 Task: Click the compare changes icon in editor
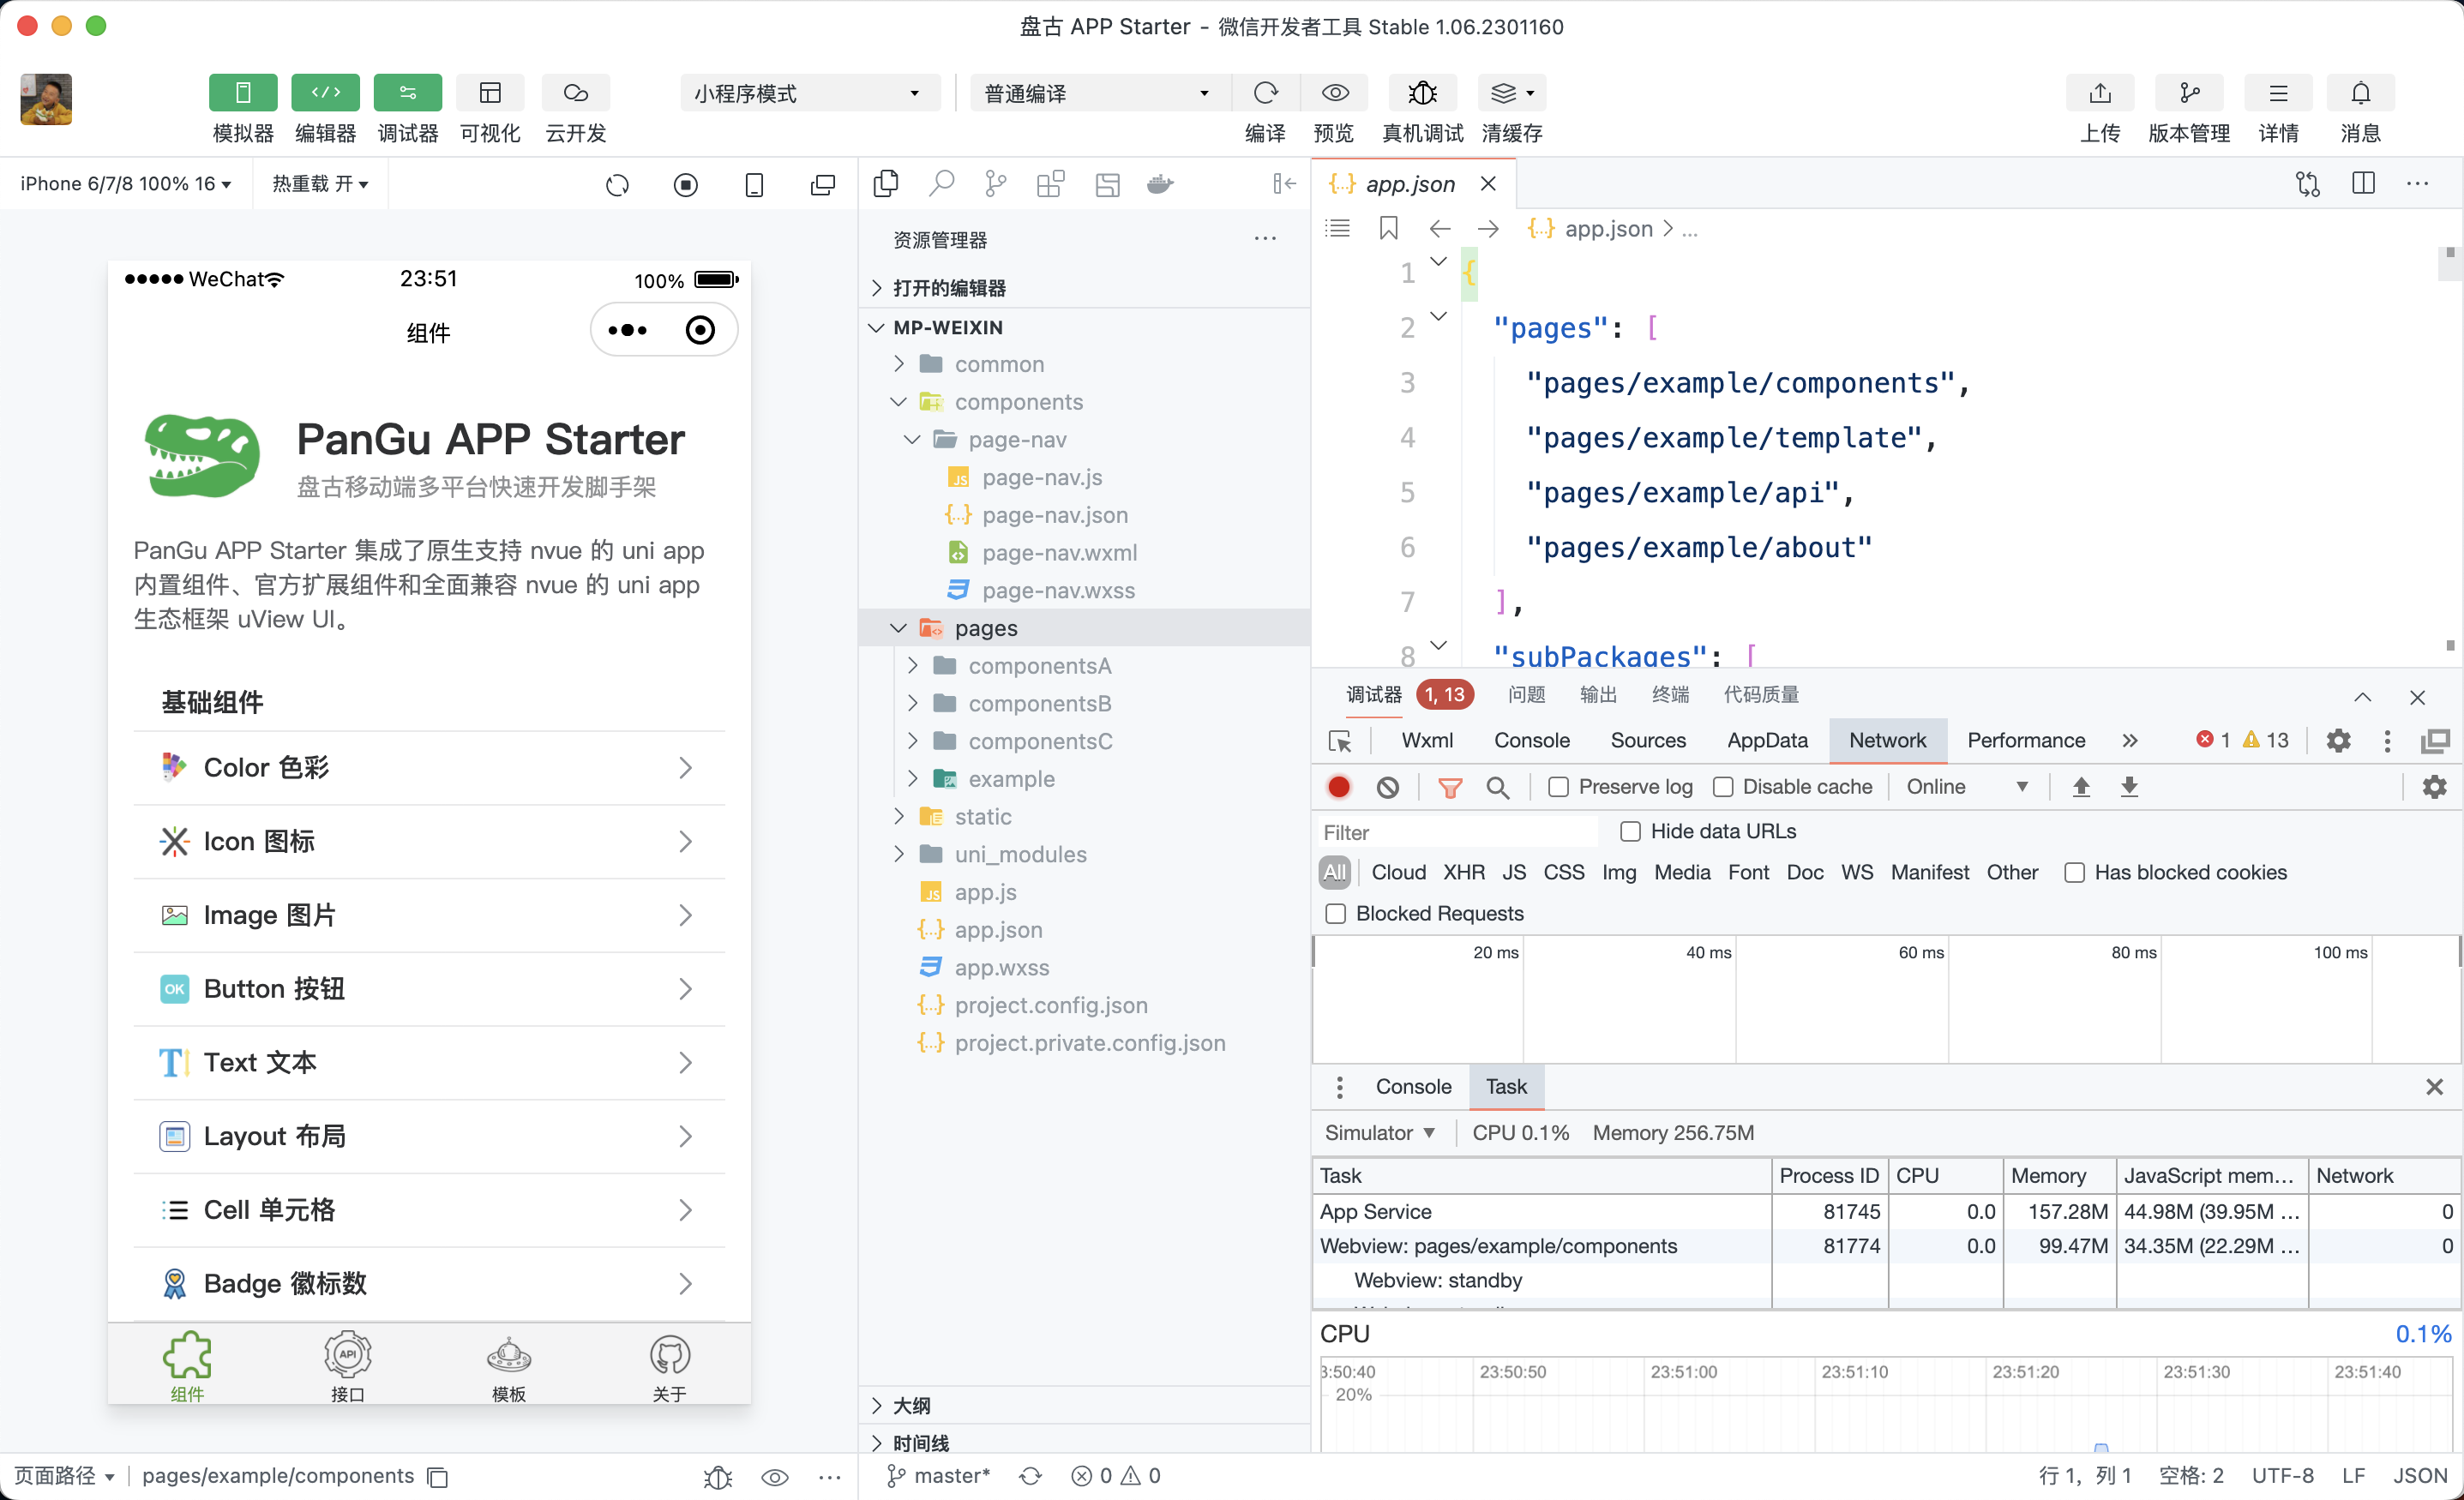coord(2308,184)
